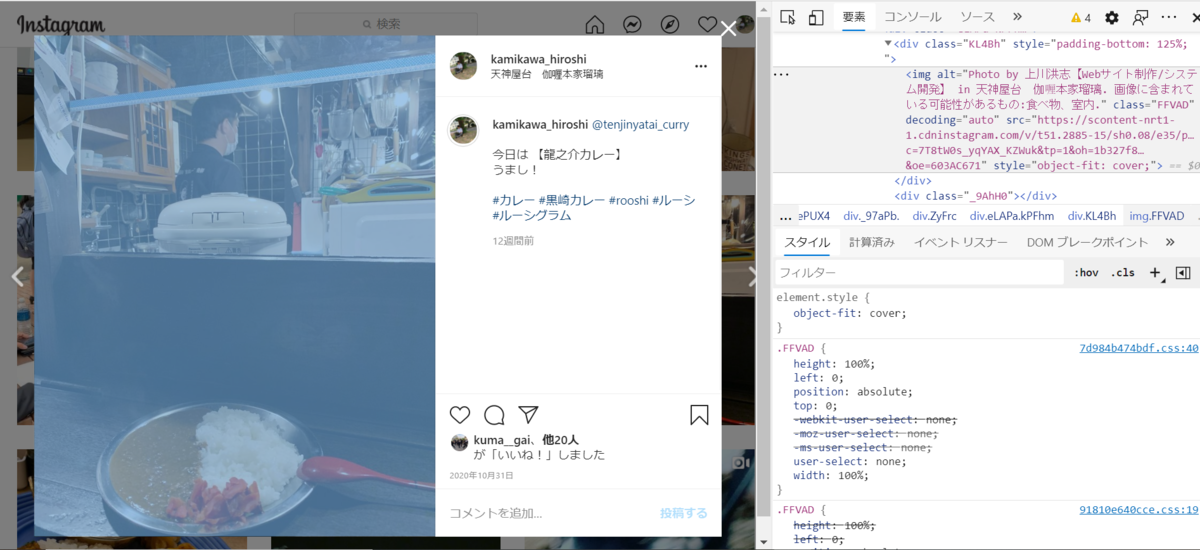Open the activity heart icon in the header

[x=707, y=24]
